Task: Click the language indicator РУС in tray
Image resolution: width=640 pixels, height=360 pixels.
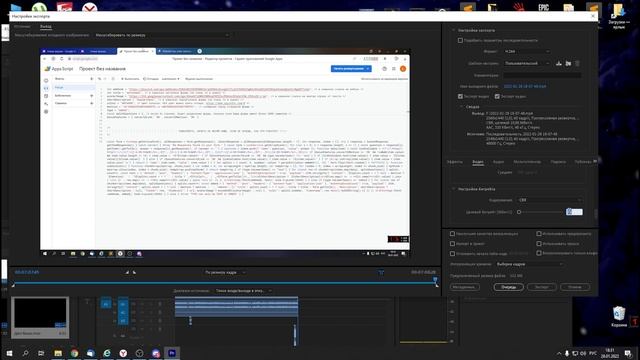Action: (x=593, y=353)
